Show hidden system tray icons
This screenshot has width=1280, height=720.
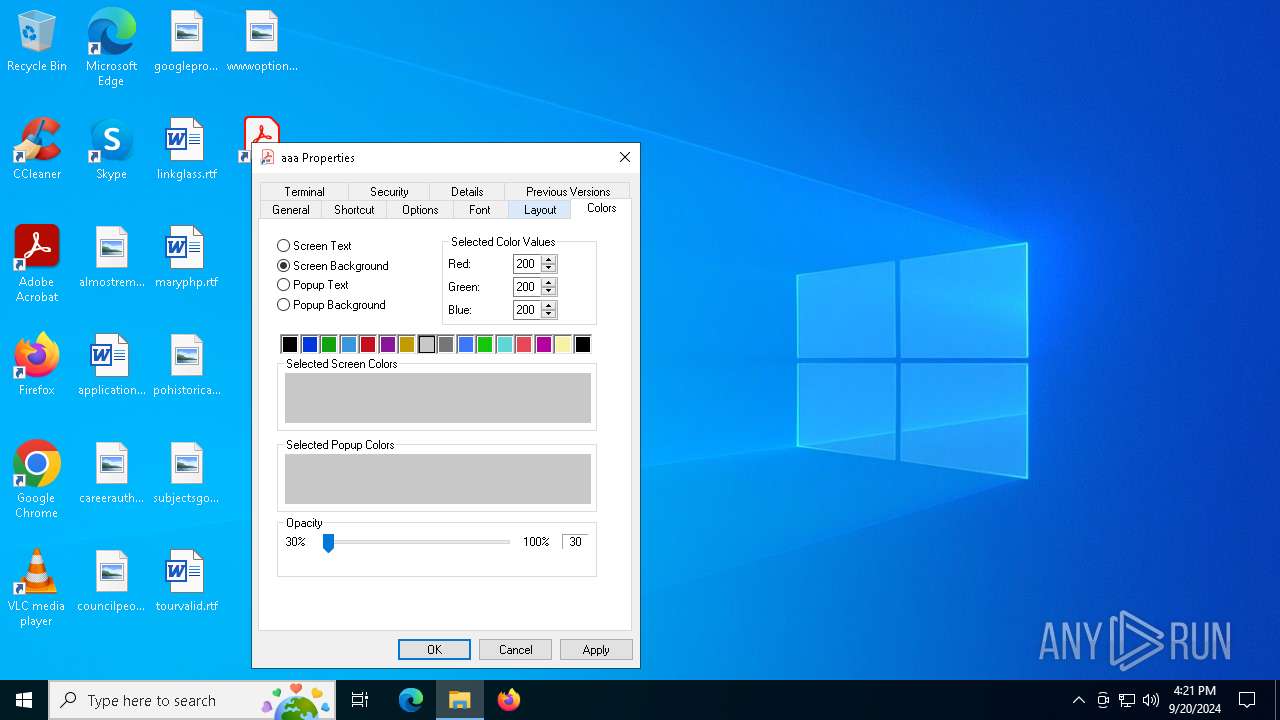coord(1078,700)
